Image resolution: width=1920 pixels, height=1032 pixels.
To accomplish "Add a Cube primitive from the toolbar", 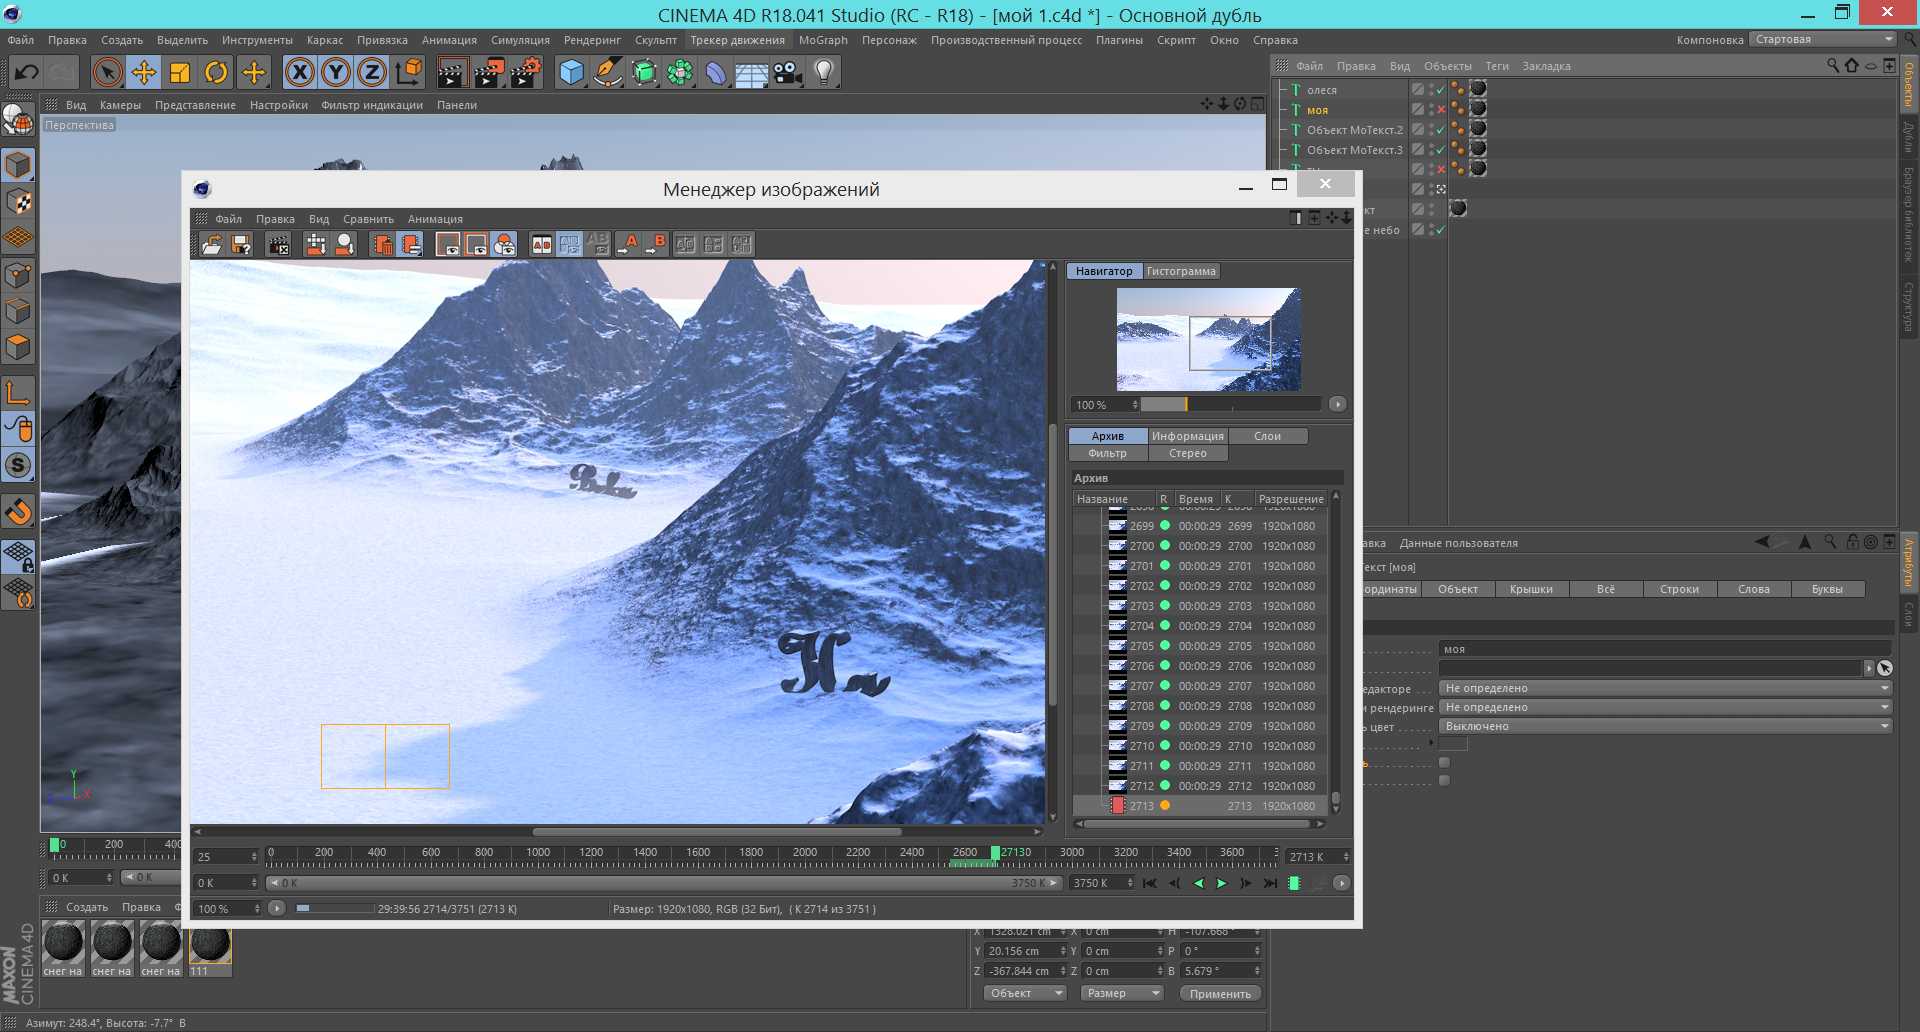I will (x=571, y=73).
